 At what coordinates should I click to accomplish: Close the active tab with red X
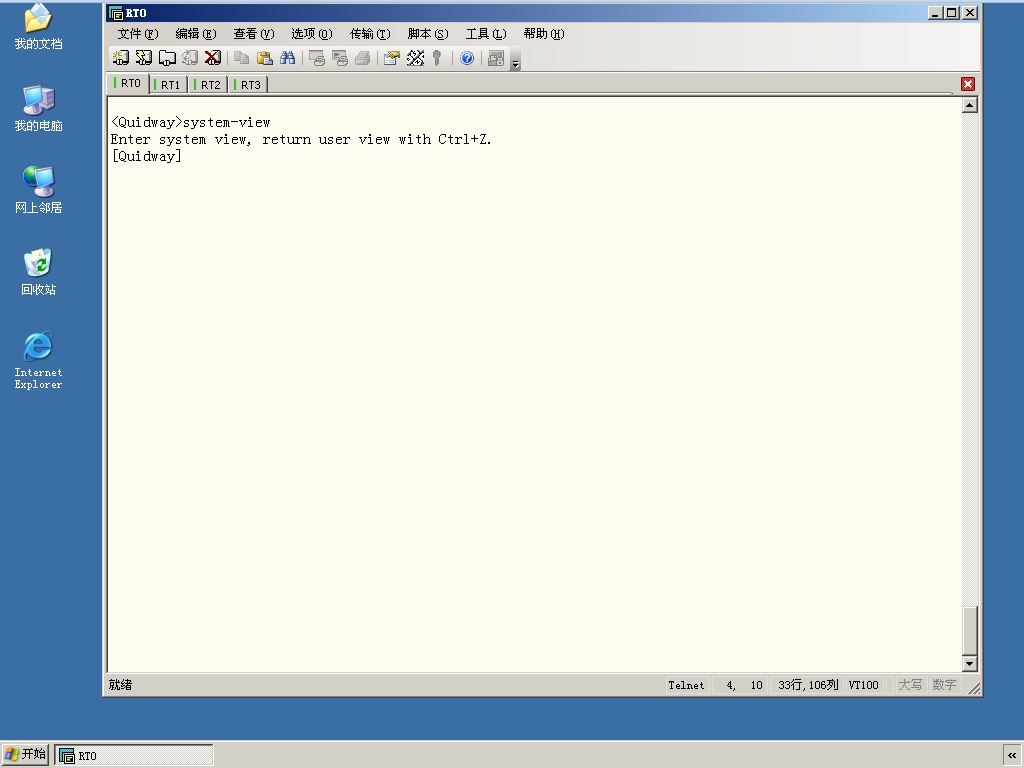968,84
